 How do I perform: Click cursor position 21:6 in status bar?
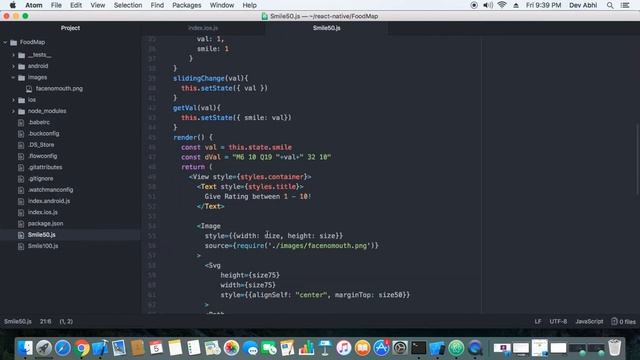[x=45, y=322]
